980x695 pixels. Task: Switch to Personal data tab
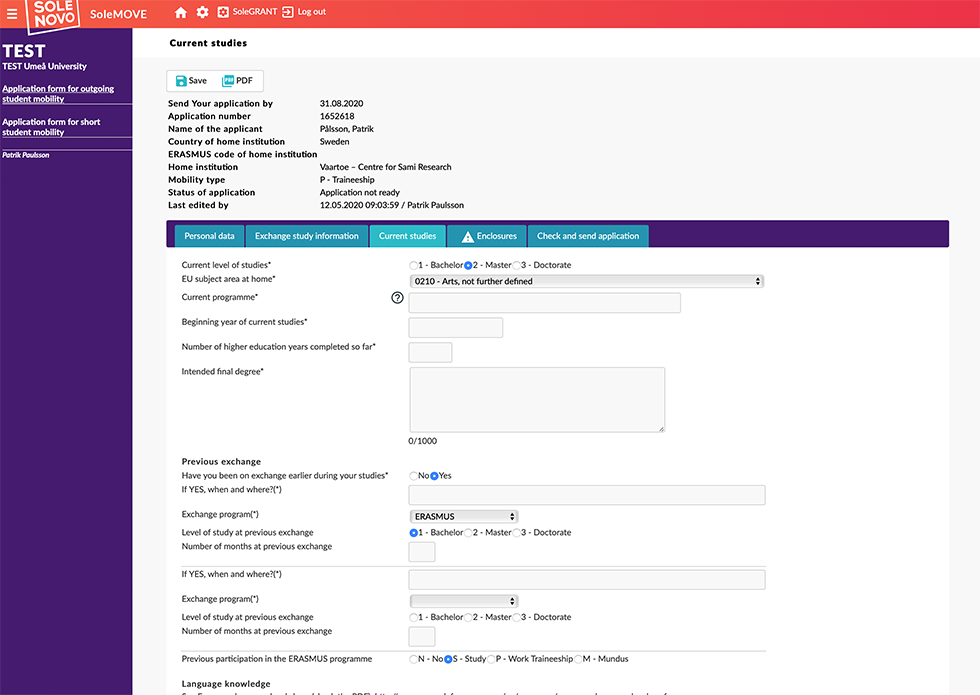209,236
